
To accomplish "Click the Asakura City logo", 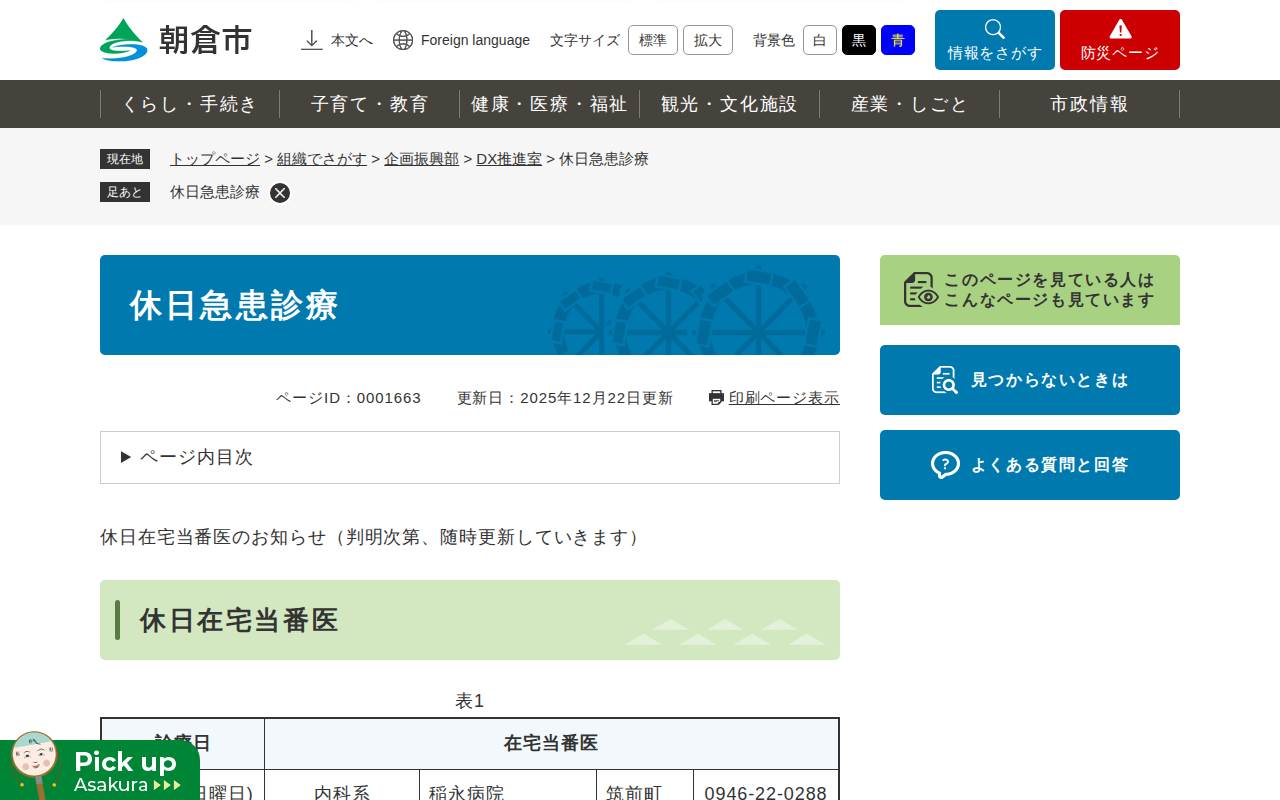I will pyautogui.click(x=176, y=40).
